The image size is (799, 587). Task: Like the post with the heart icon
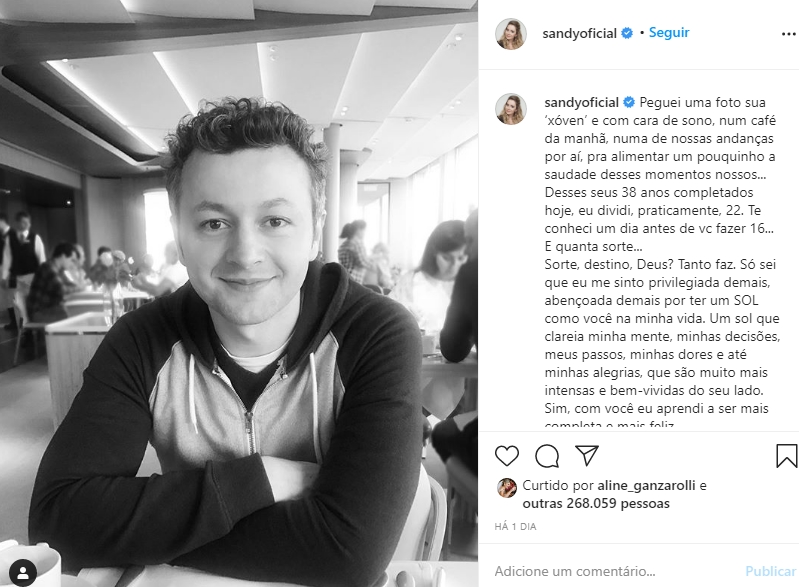507,456
